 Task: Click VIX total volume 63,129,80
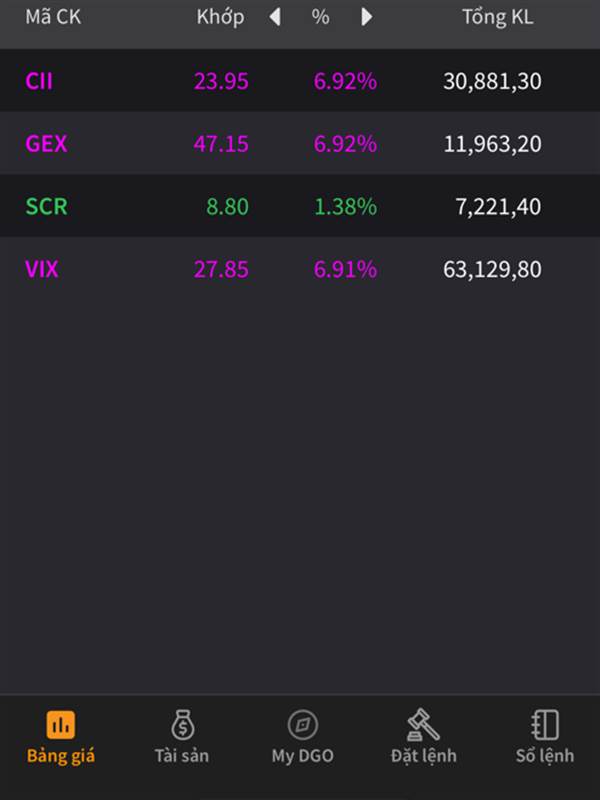[x=492, y=269]
